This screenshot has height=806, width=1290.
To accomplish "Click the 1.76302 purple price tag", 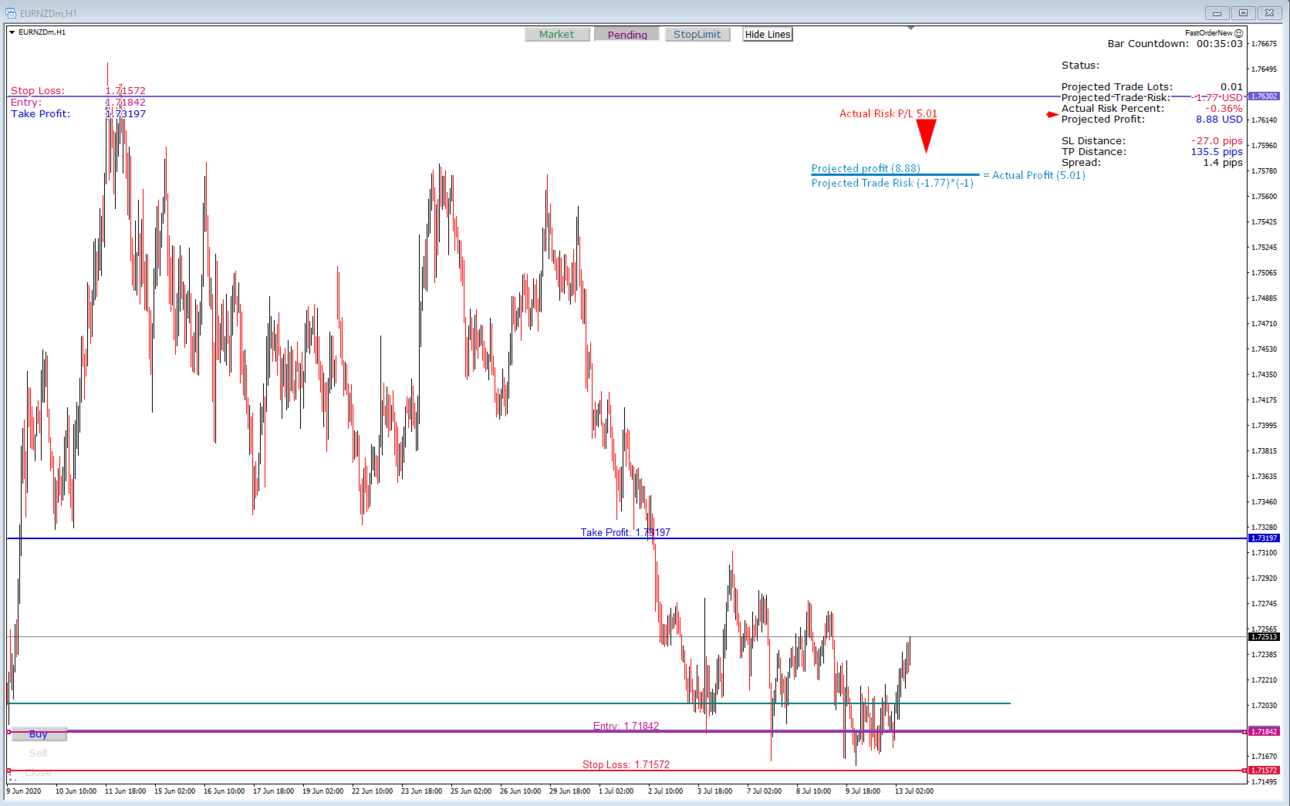I will (1264, 96).
